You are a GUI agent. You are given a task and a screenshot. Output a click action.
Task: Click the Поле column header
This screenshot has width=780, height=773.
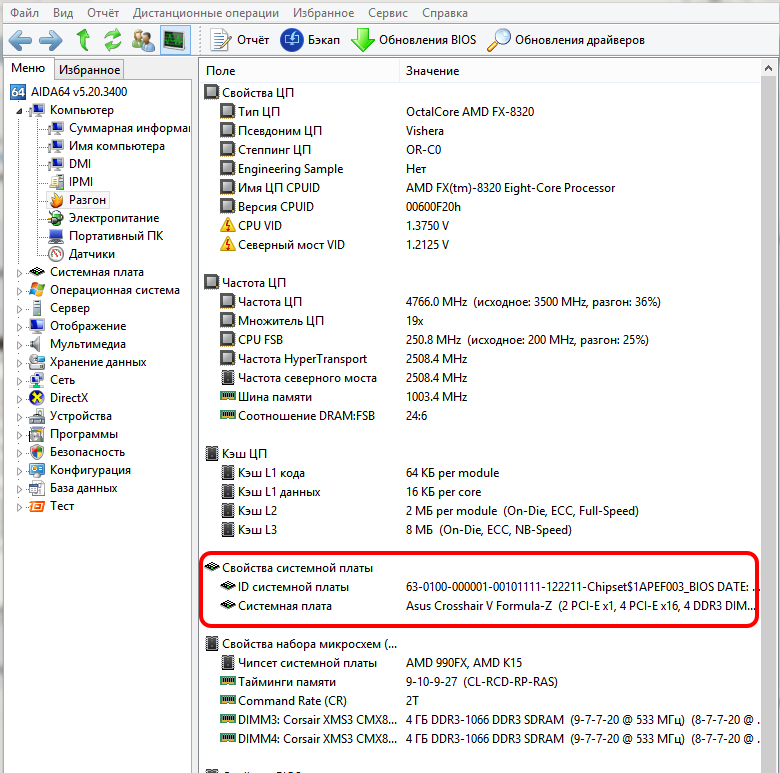(x=300, y=71)
